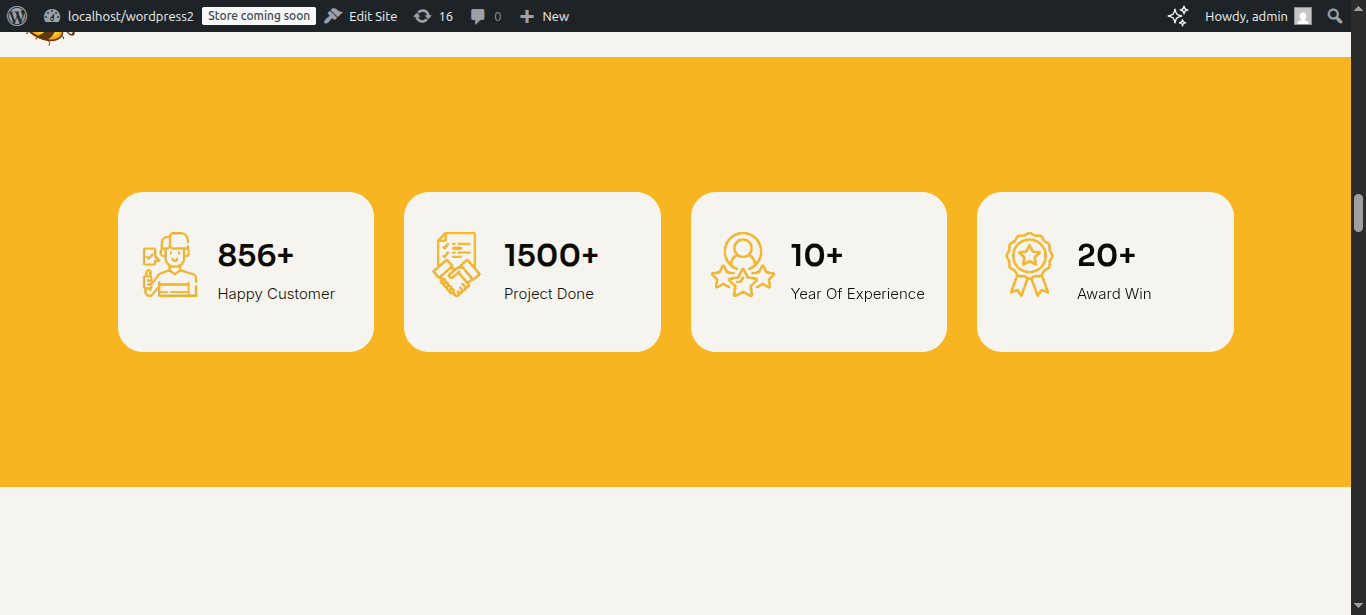Viewport: 1366px width, 615px height.
Task: Click the vertical page scrollbar thumb
Action: 1358,213
